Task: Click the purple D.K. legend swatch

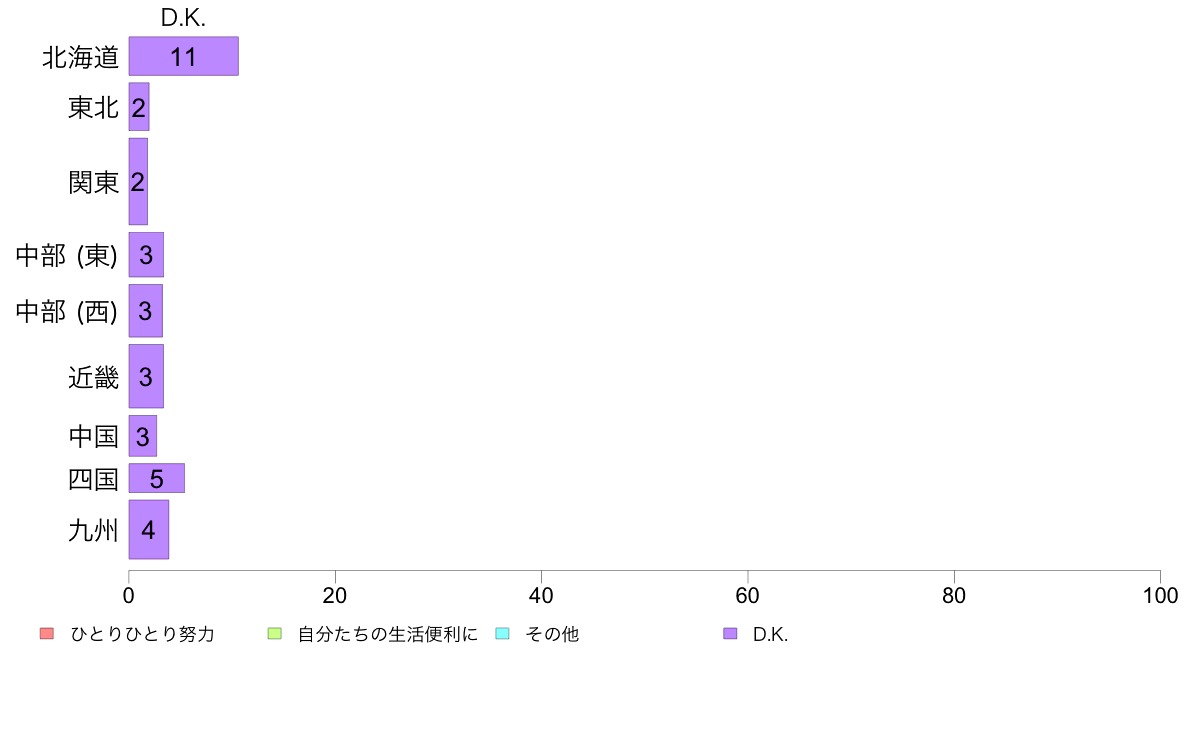Action: [730, 634]
